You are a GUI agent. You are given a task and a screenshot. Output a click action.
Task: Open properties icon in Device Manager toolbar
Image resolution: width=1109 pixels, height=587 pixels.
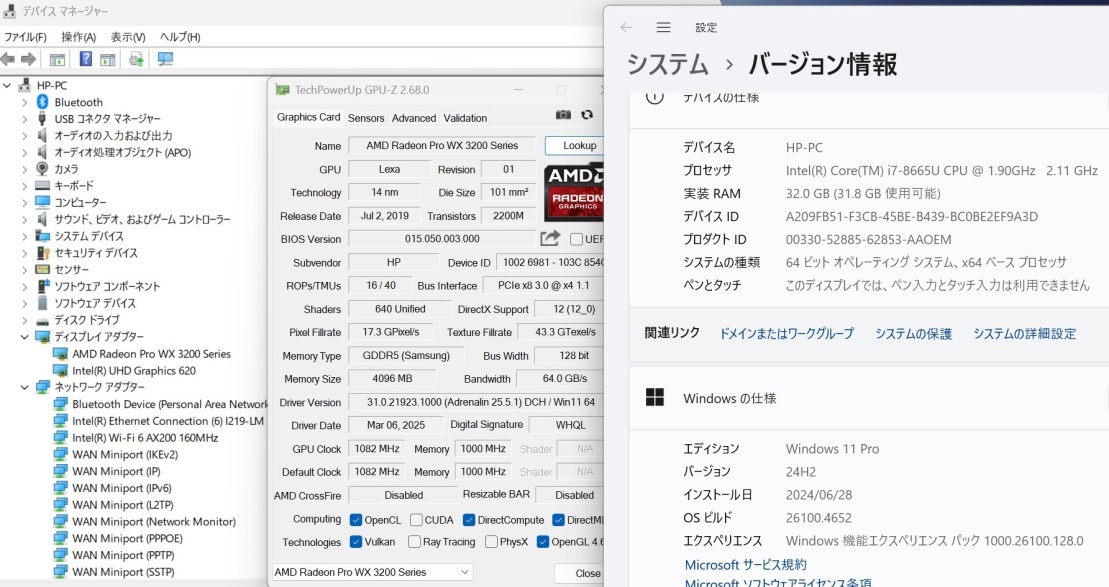click(57, 58)
